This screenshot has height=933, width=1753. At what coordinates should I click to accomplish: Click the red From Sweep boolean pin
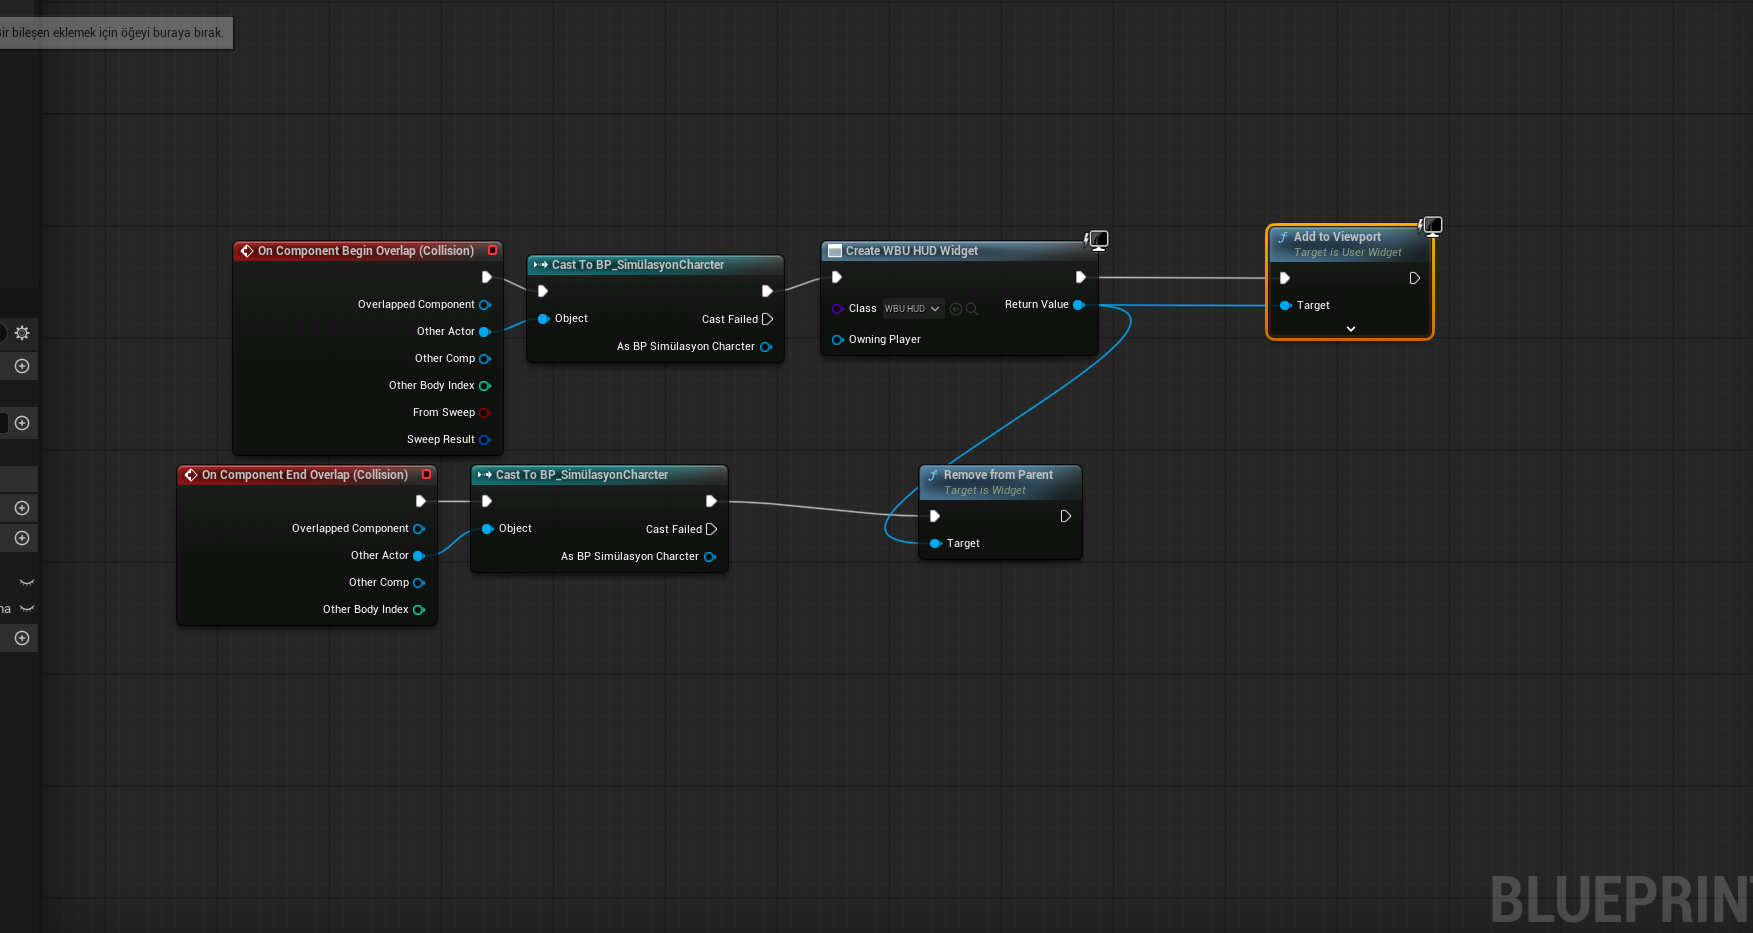[x=485, y=413]
